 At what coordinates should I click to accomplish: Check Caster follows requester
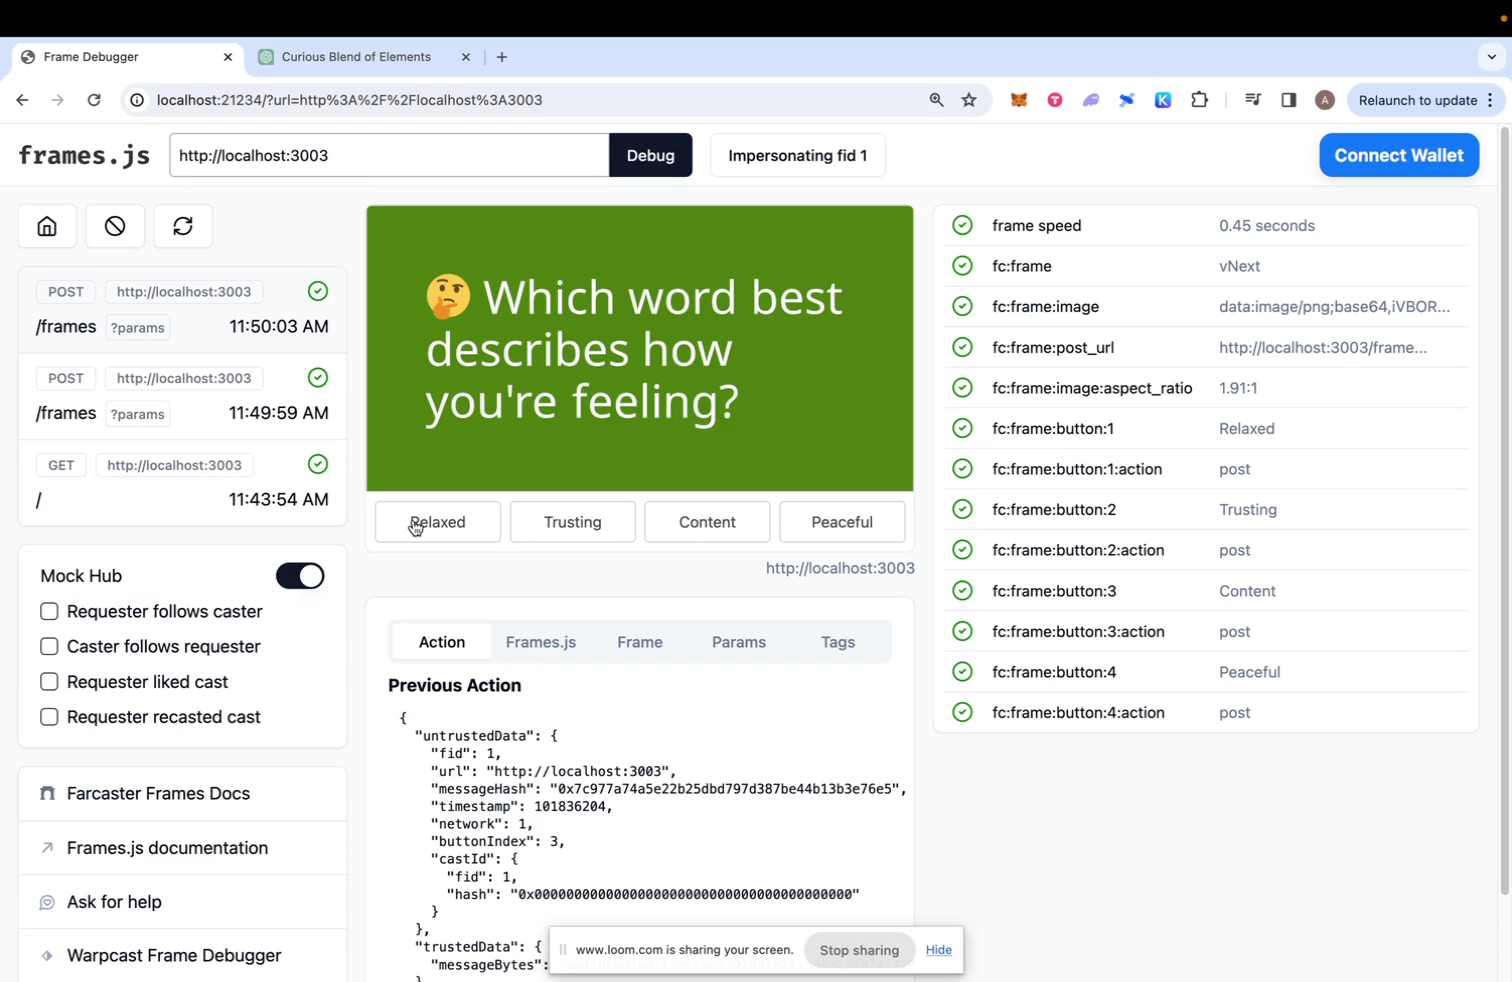(49, 646)
